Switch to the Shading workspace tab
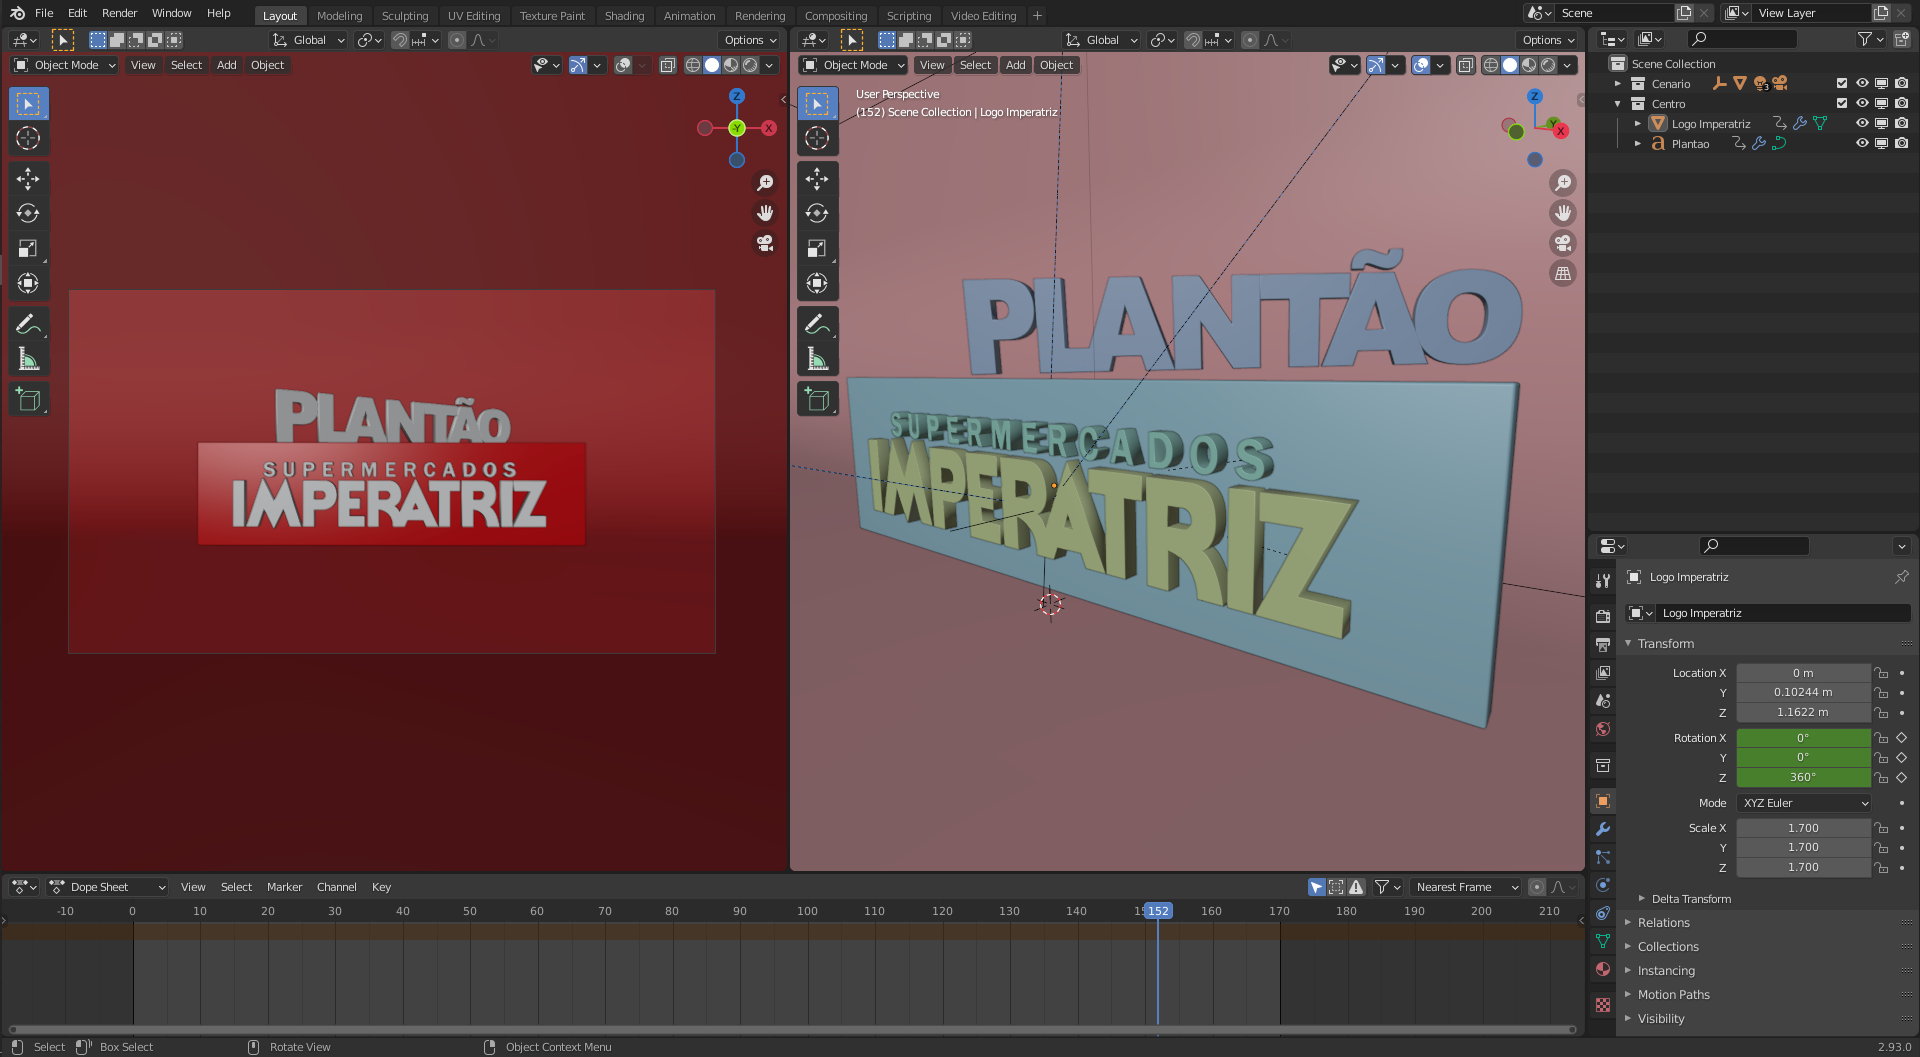The height and width of the screenshot is (1057, 1920). [624, 16]
